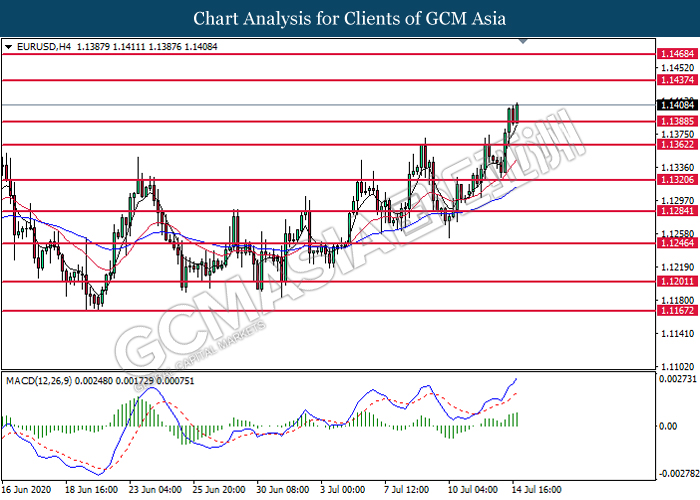Click the MACD 0.00 zero level label
Screen dimensions: 700x500
tap(668, 426)
